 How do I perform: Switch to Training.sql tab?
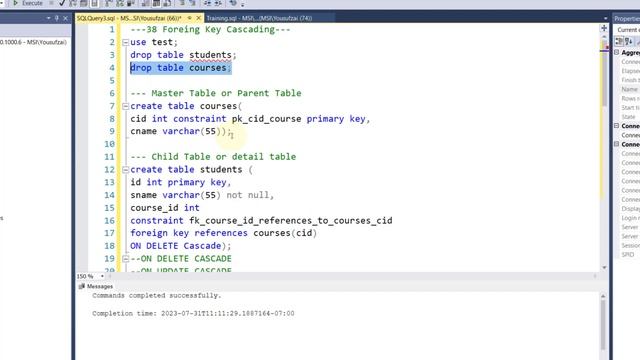tap(259, 18)
